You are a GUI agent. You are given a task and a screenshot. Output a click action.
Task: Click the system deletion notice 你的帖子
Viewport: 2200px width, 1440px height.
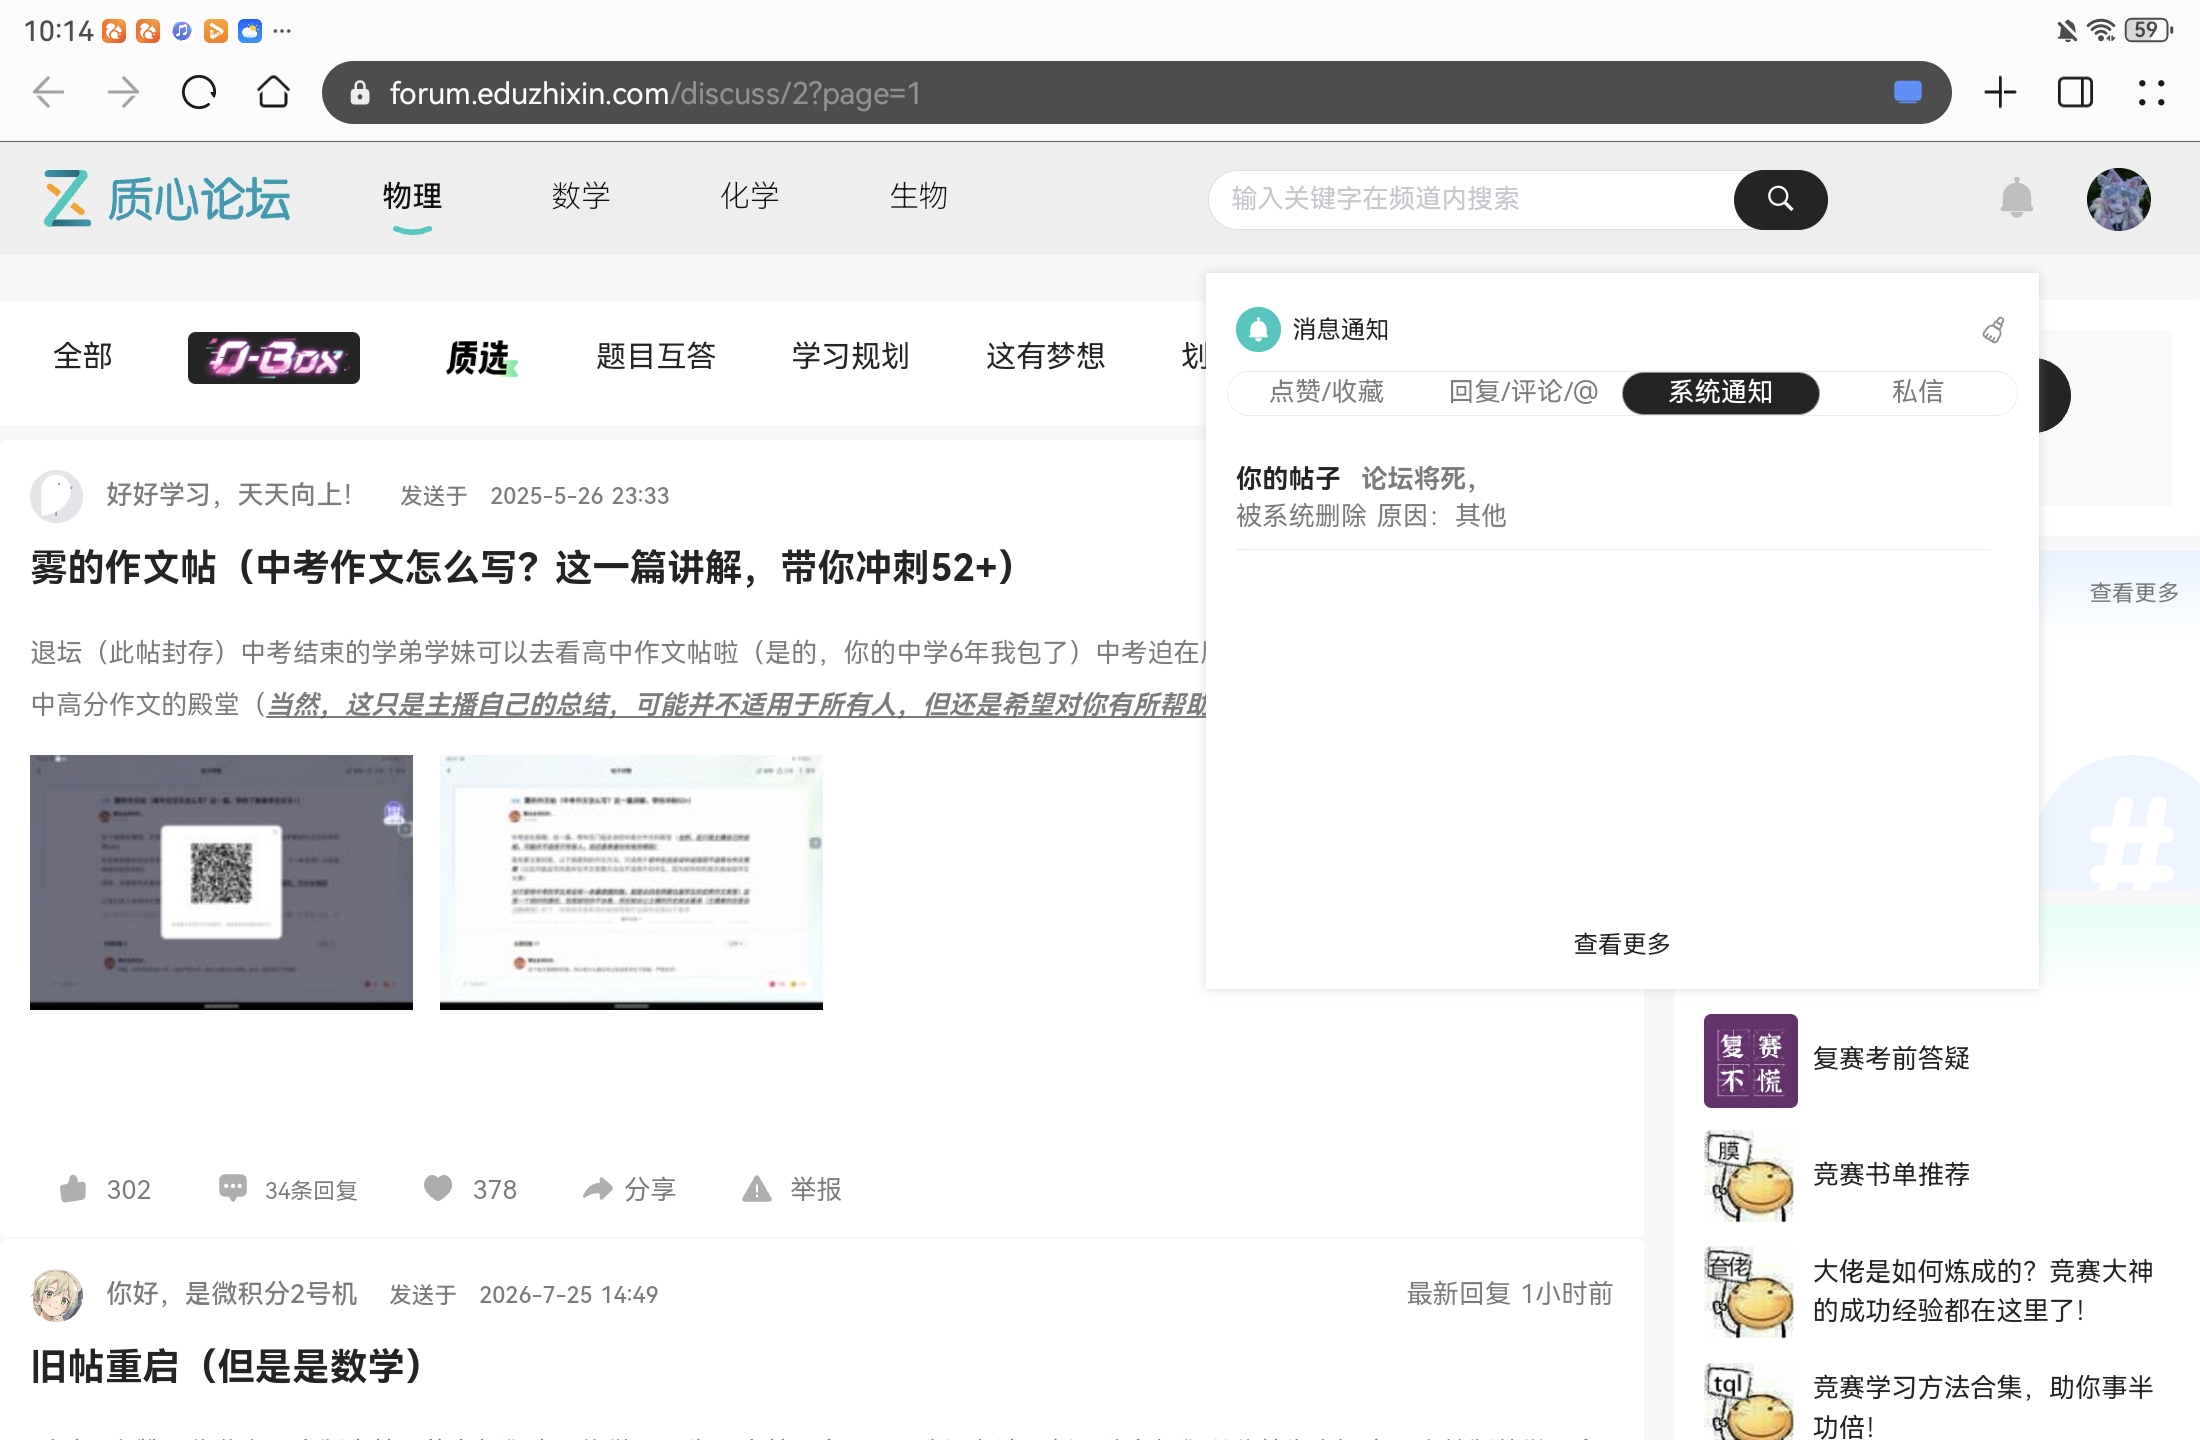coord(1612,497)
